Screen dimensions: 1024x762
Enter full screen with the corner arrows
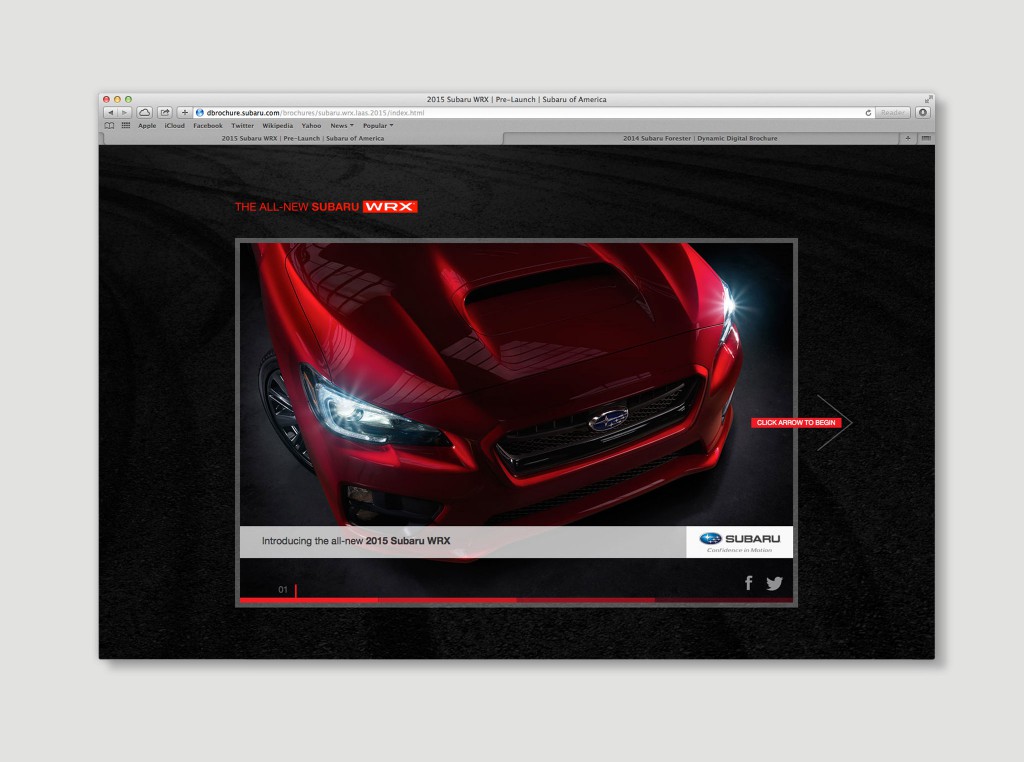[928, 99]
